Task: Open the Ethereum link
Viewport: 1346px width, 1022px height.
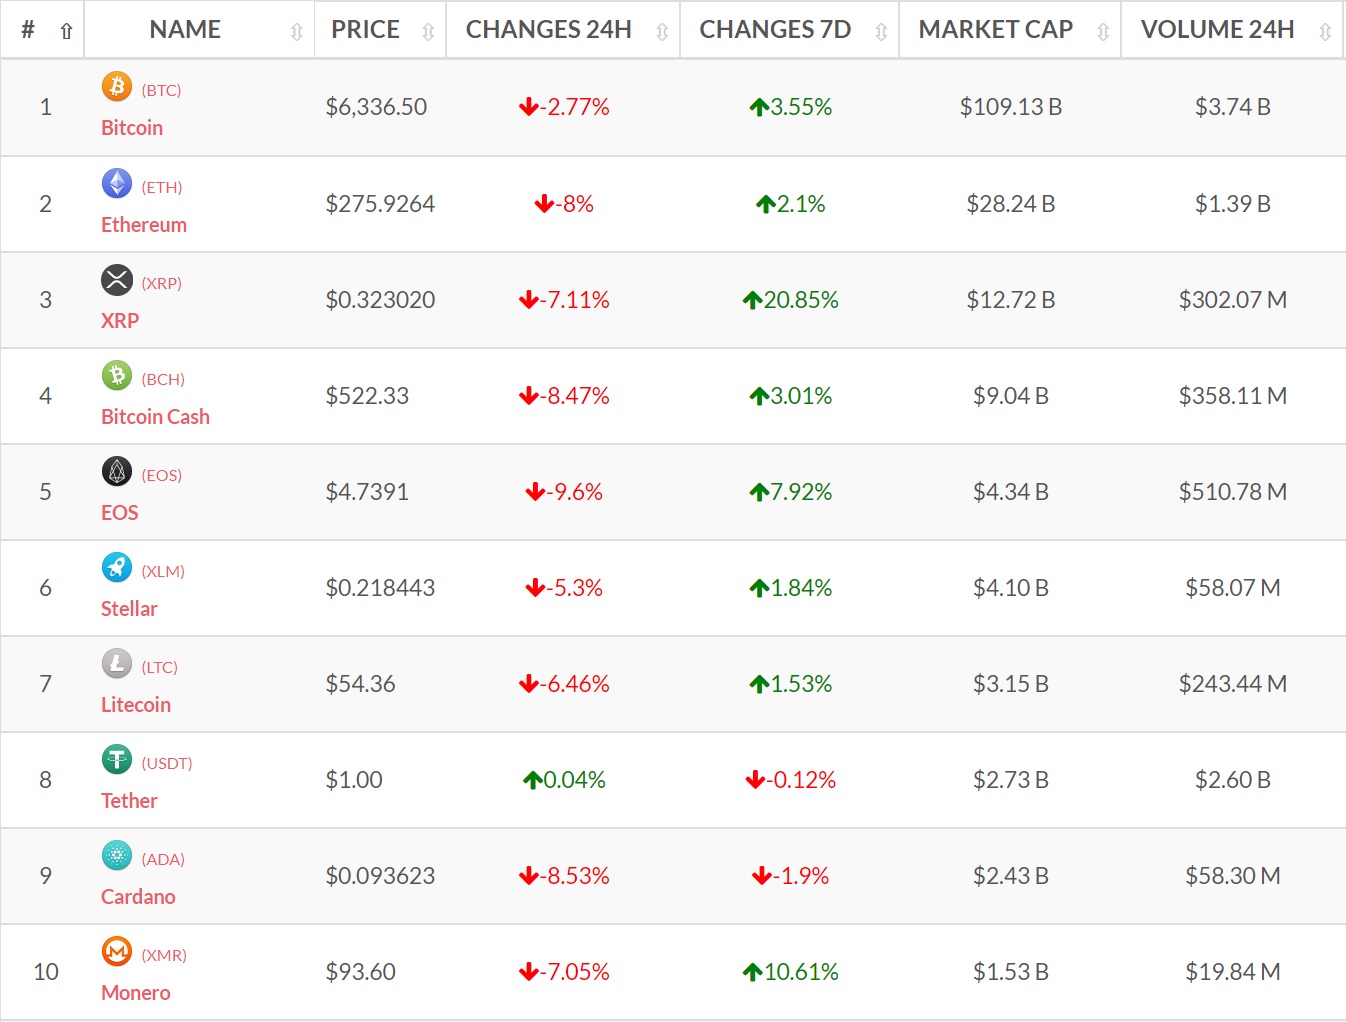Action: [144, 225]
